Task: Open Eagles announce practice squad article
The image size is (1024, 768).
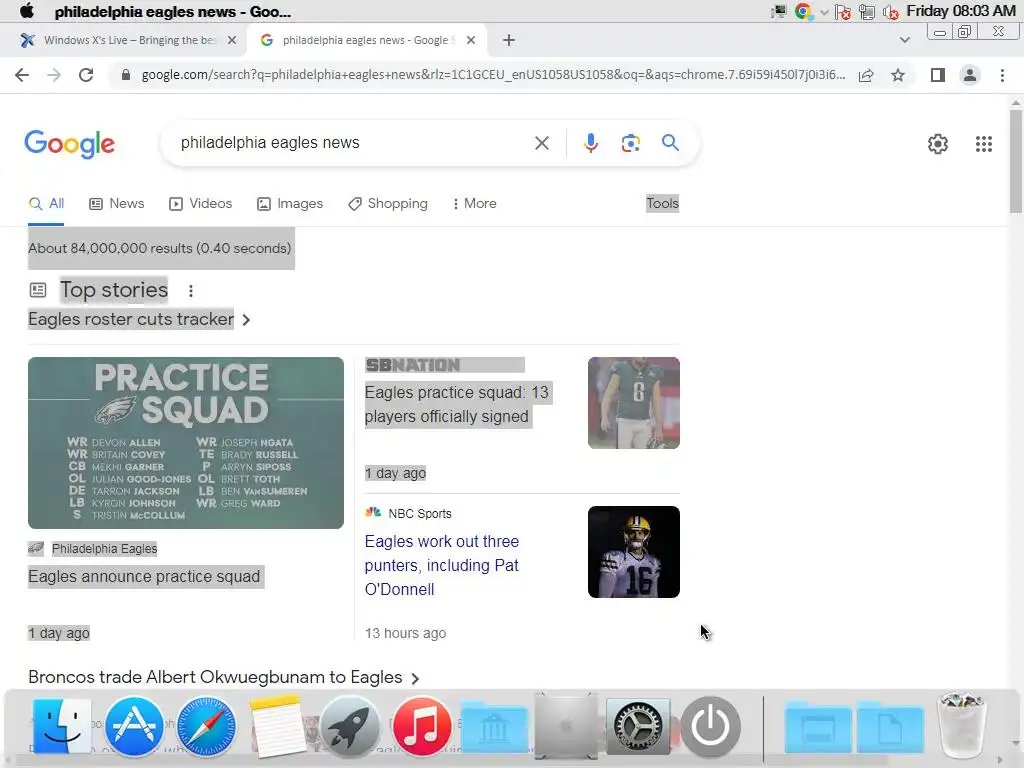Action: (x=144, y=577)
